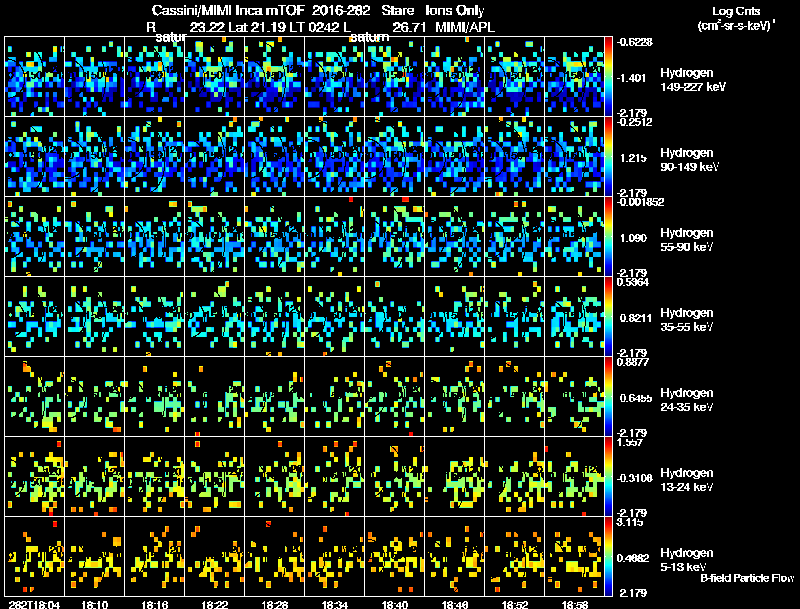800x609 pixels.
Task: Click the 'Stare' mode label
Action: 397,10
